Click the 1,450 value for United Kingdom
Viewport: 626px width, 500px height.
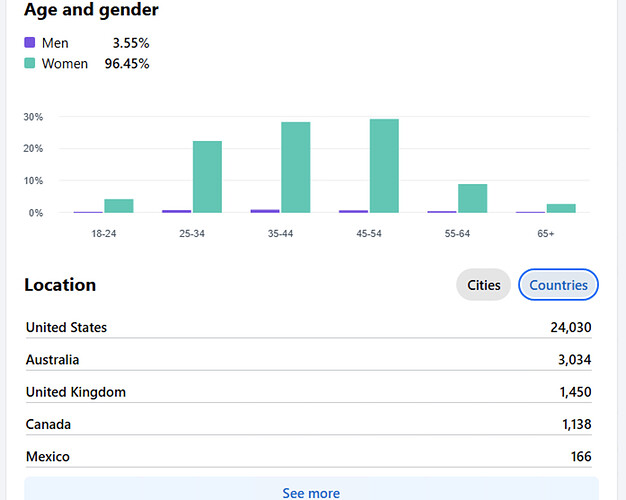[x=575, y=392]
